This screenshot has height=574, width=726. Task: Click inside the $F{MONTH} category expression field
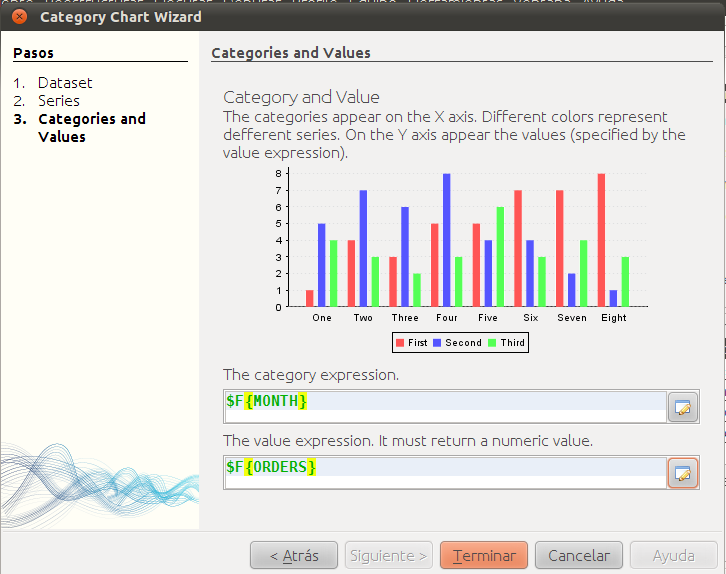coord(445,407)
